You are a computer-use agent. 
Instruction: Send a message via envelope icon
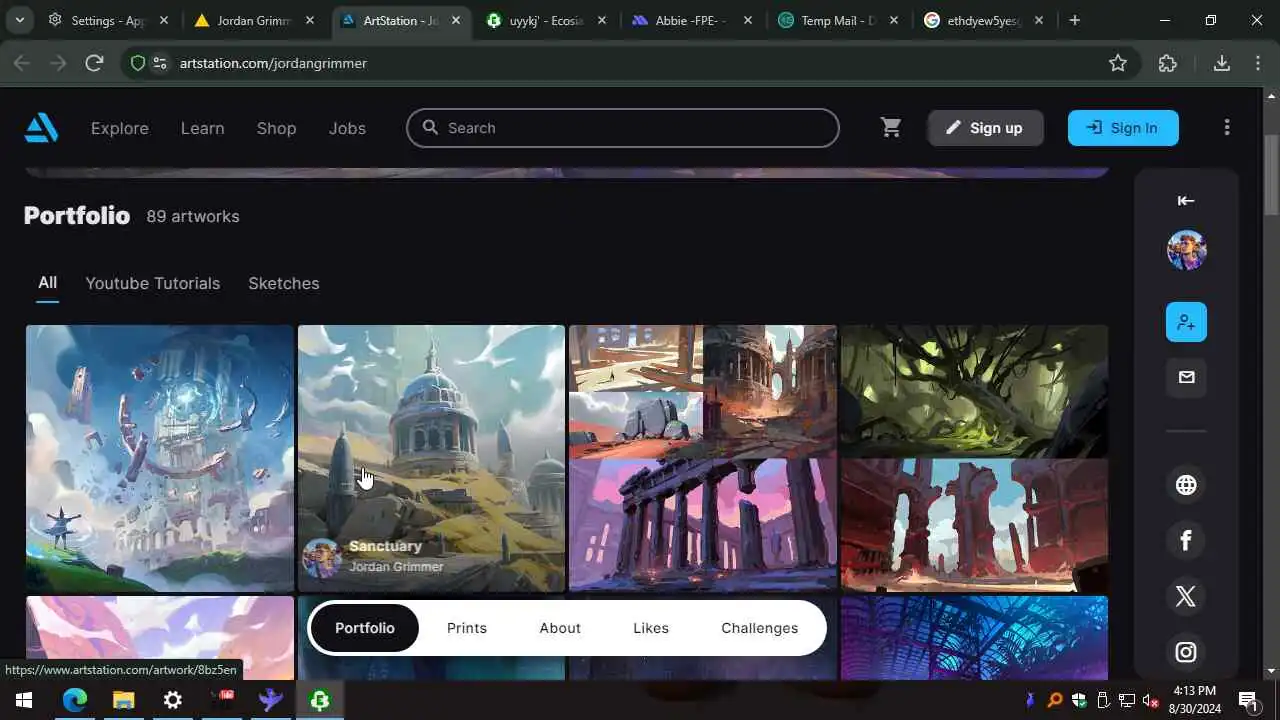(x=1186, y=377)
